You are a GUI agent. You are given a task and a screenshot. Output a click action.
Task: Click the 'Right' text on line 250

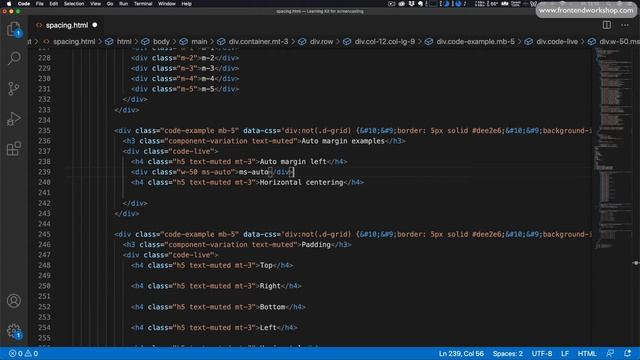pyautogui.click(x=270, y=286)
